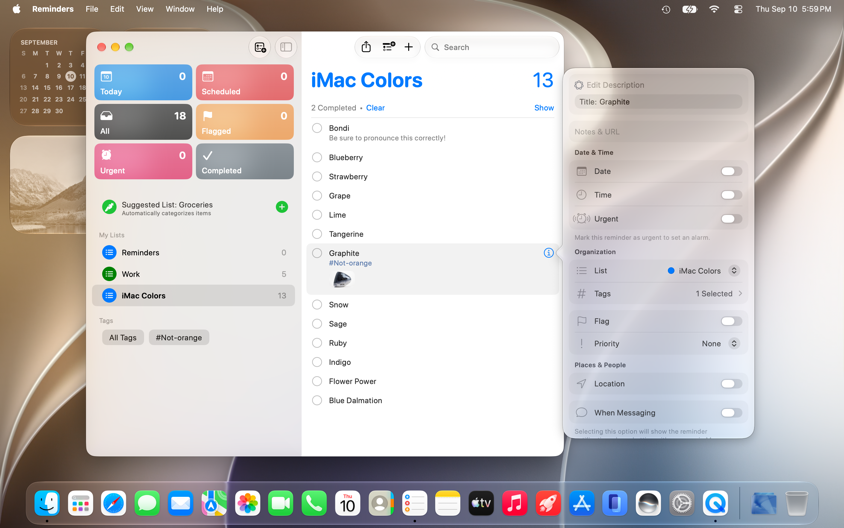Click Clear completed link
Image resolution: width=844 pixels, height=528 pixels.
coord(375,108)
